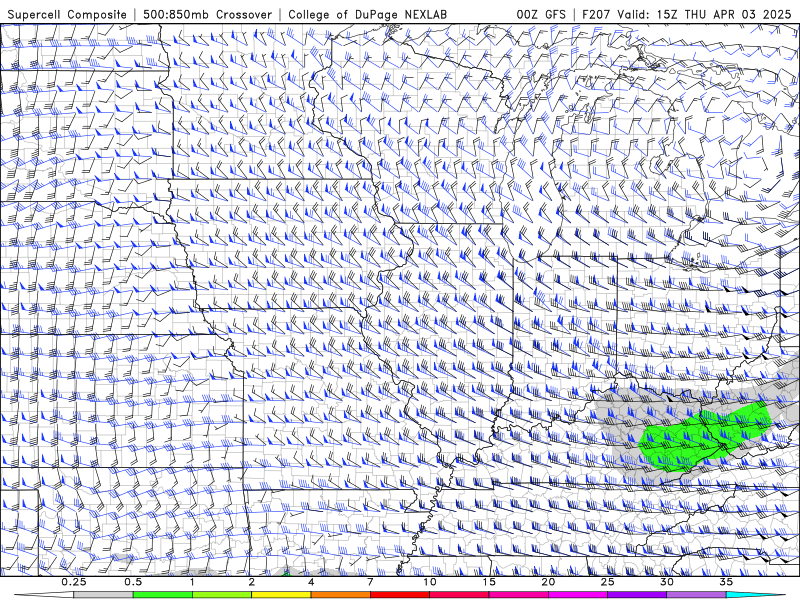Screen dimensions: 800x600
Task: Select the hot pink 15–20 color bar segment
Action: tap(518, 595)
